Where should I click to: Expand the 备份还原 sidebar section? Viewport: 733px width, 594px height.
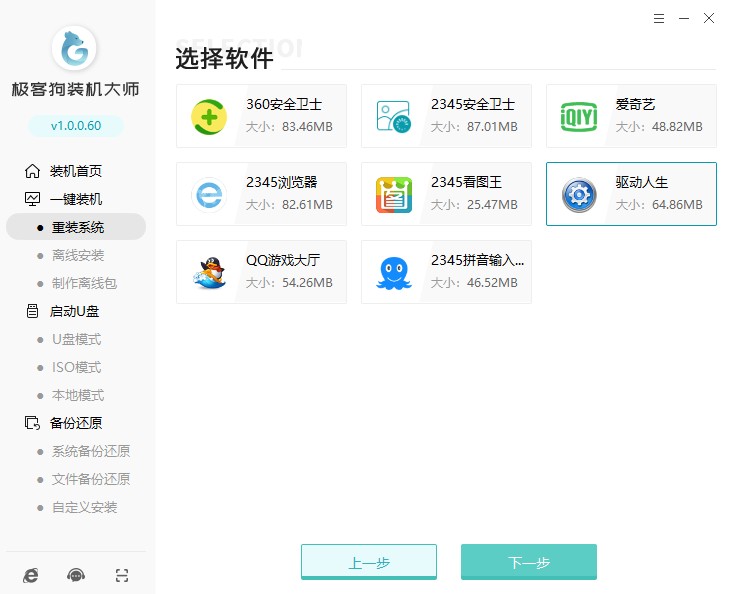76,423
